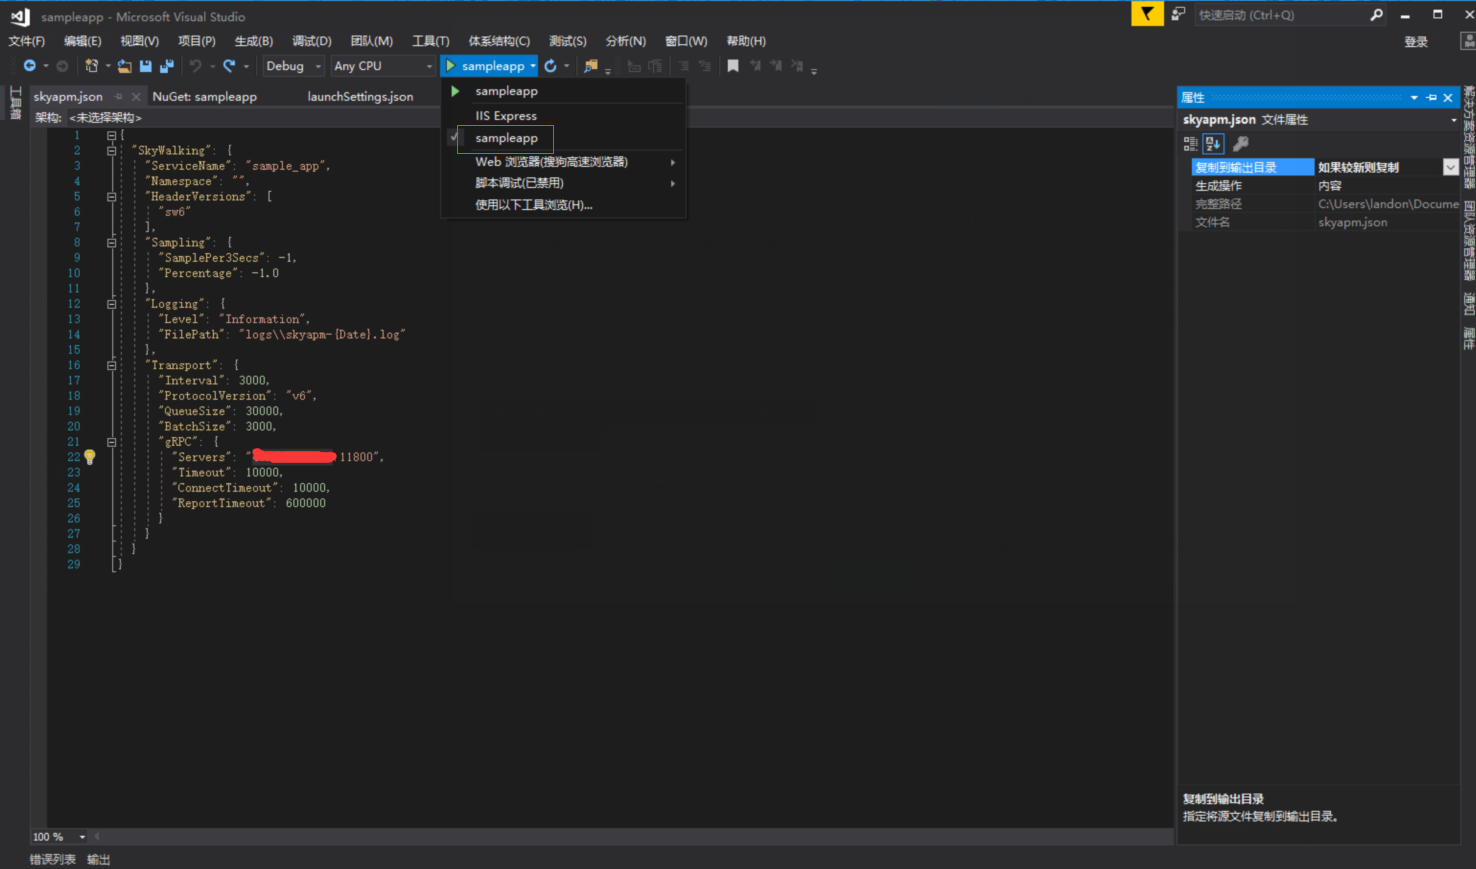Pin the 属性 panel with pushpin icon
The width and height of the screenshot is (1476, 869).
point(1431,97)
